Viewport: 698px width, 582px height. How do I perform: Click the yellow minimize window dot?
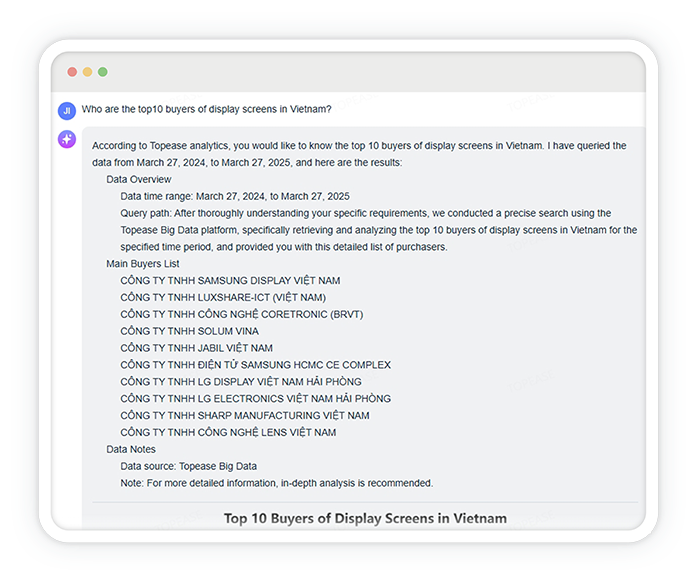tap(88, 72)
